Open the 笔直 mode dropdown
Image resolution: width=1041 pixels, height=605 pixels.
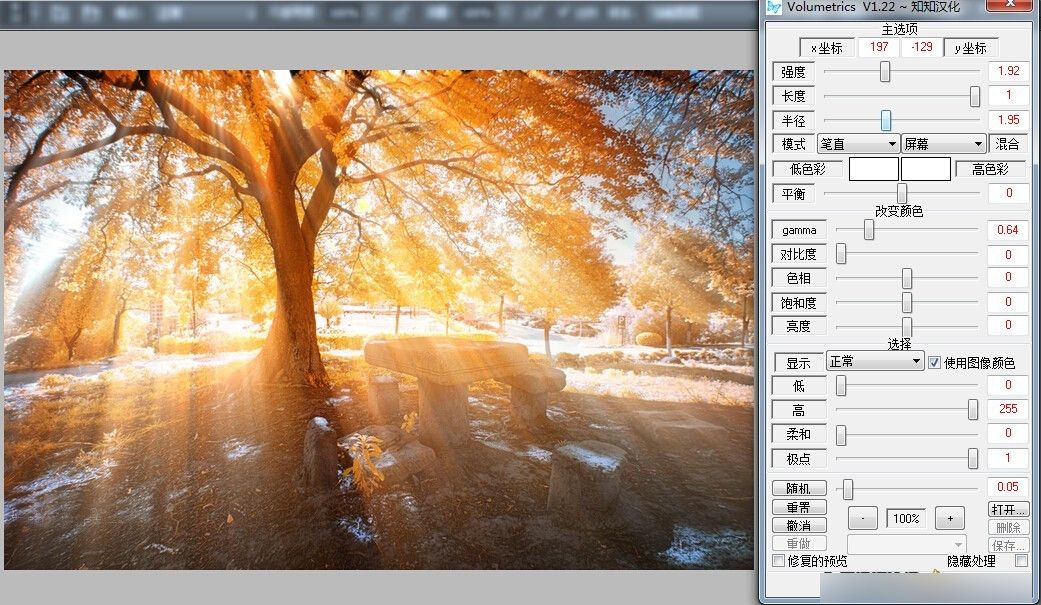pyautogui.click(x=858, y=144)
